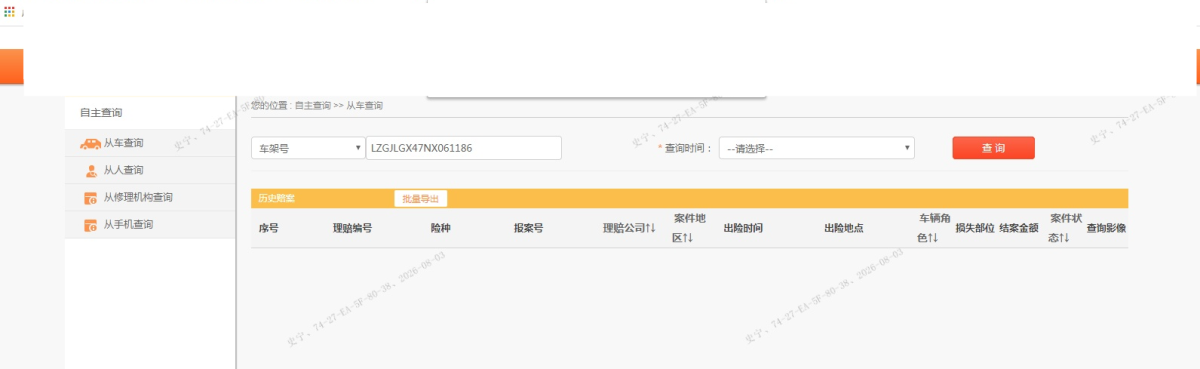Image resolution: width=1200 pixels, height=369 pixels.
Task: Click the 报案号 column header
Action: click(528, 228)
